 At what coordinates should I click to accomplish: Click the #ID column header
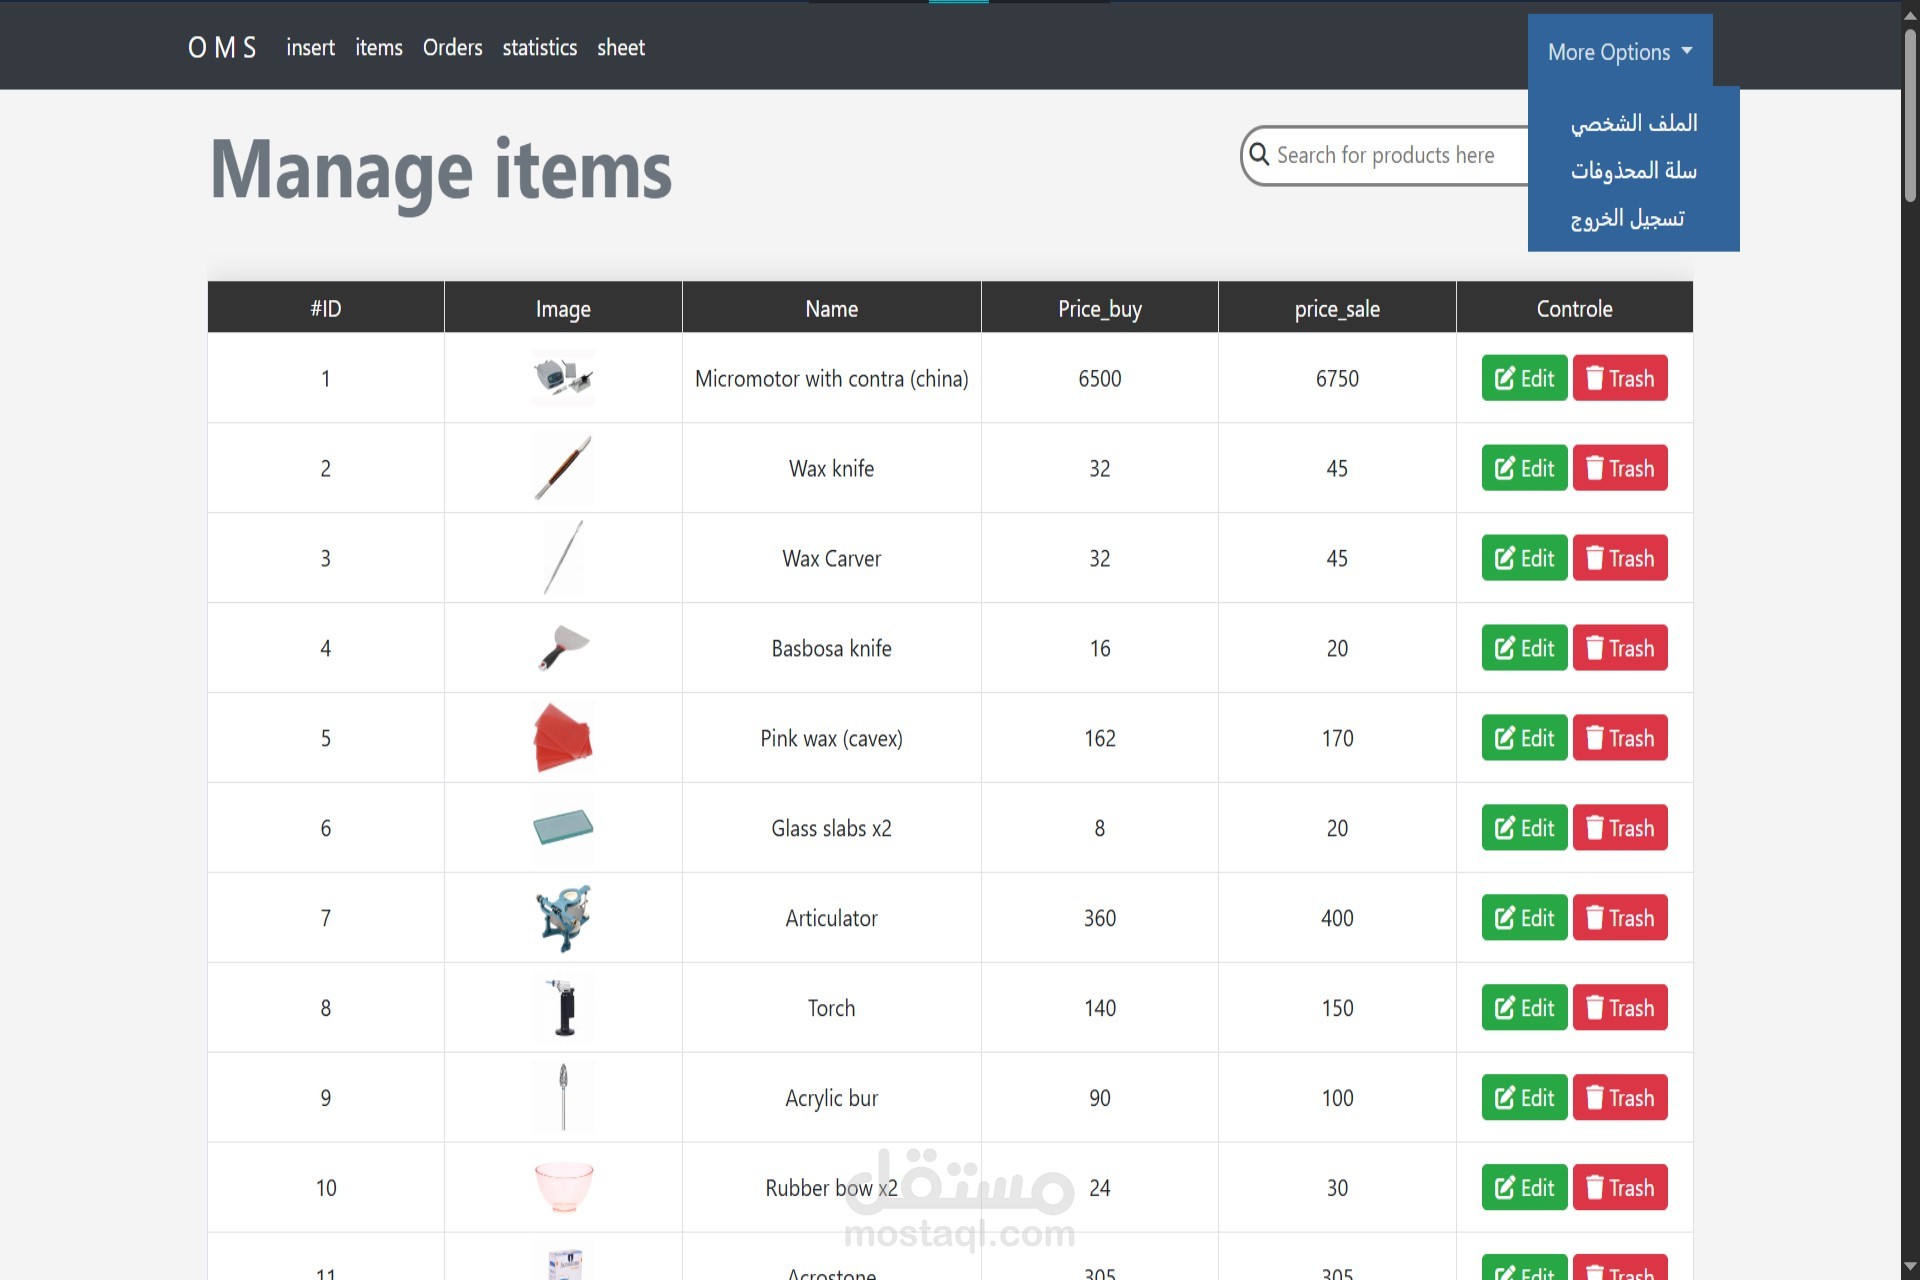[326, 308]
